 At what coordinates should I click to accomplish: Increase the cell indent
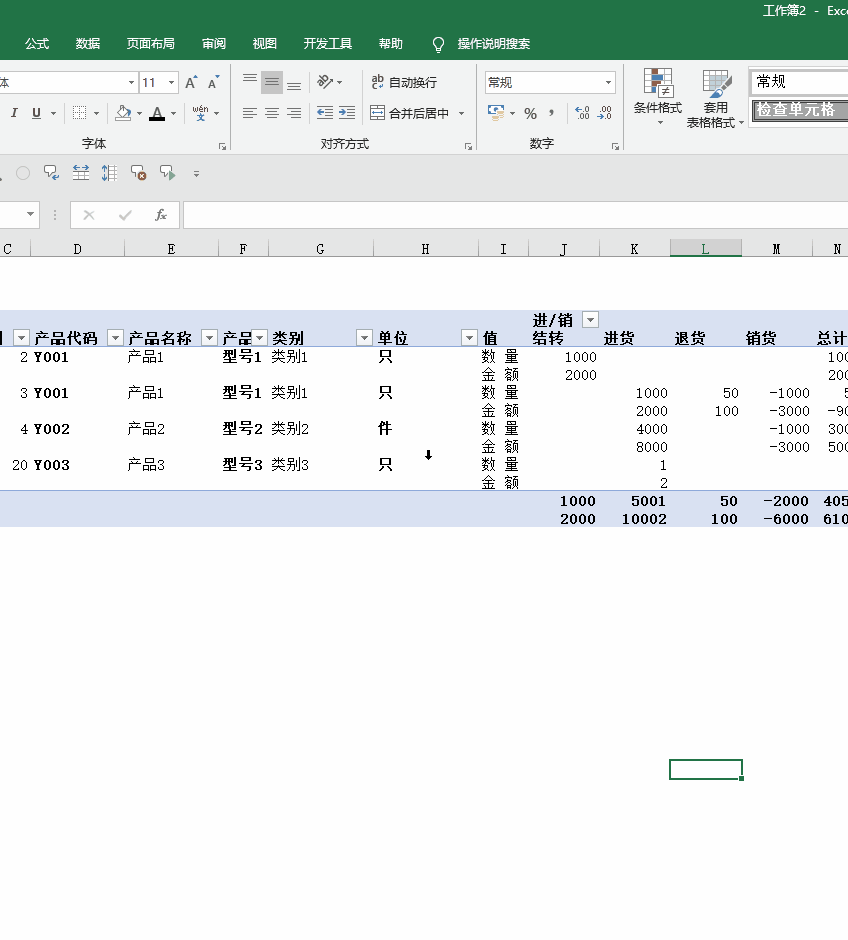click(x=347, y=113)
